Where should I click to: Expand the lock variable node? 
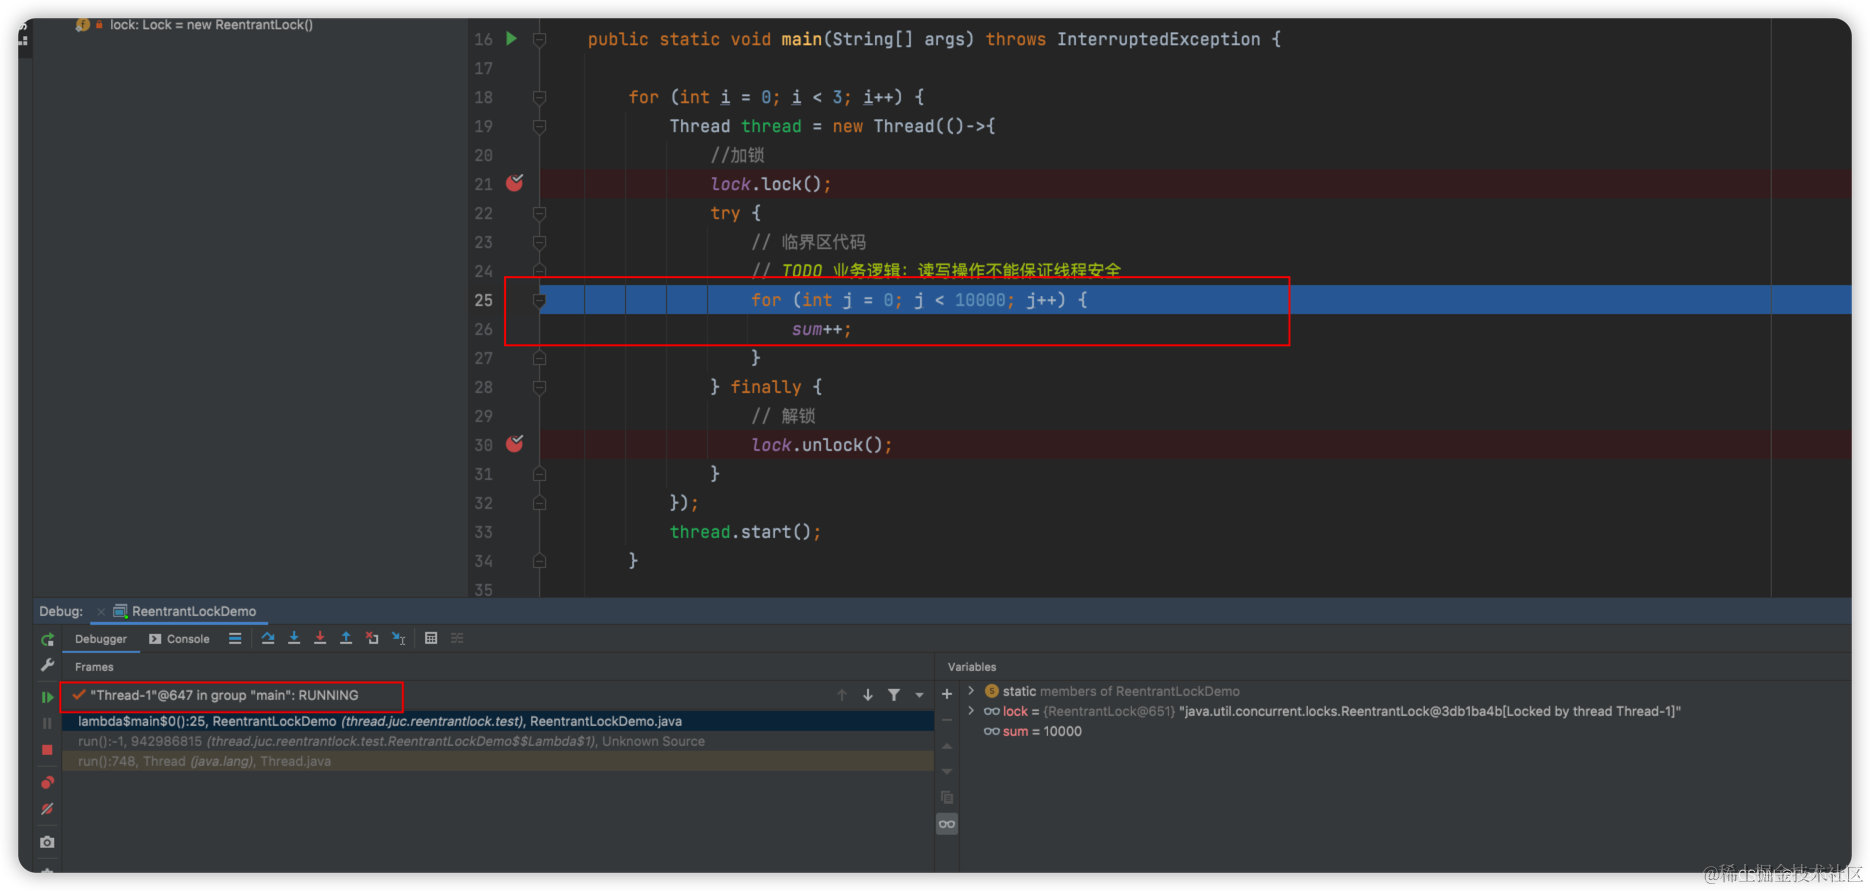click(x=971, y=711)
